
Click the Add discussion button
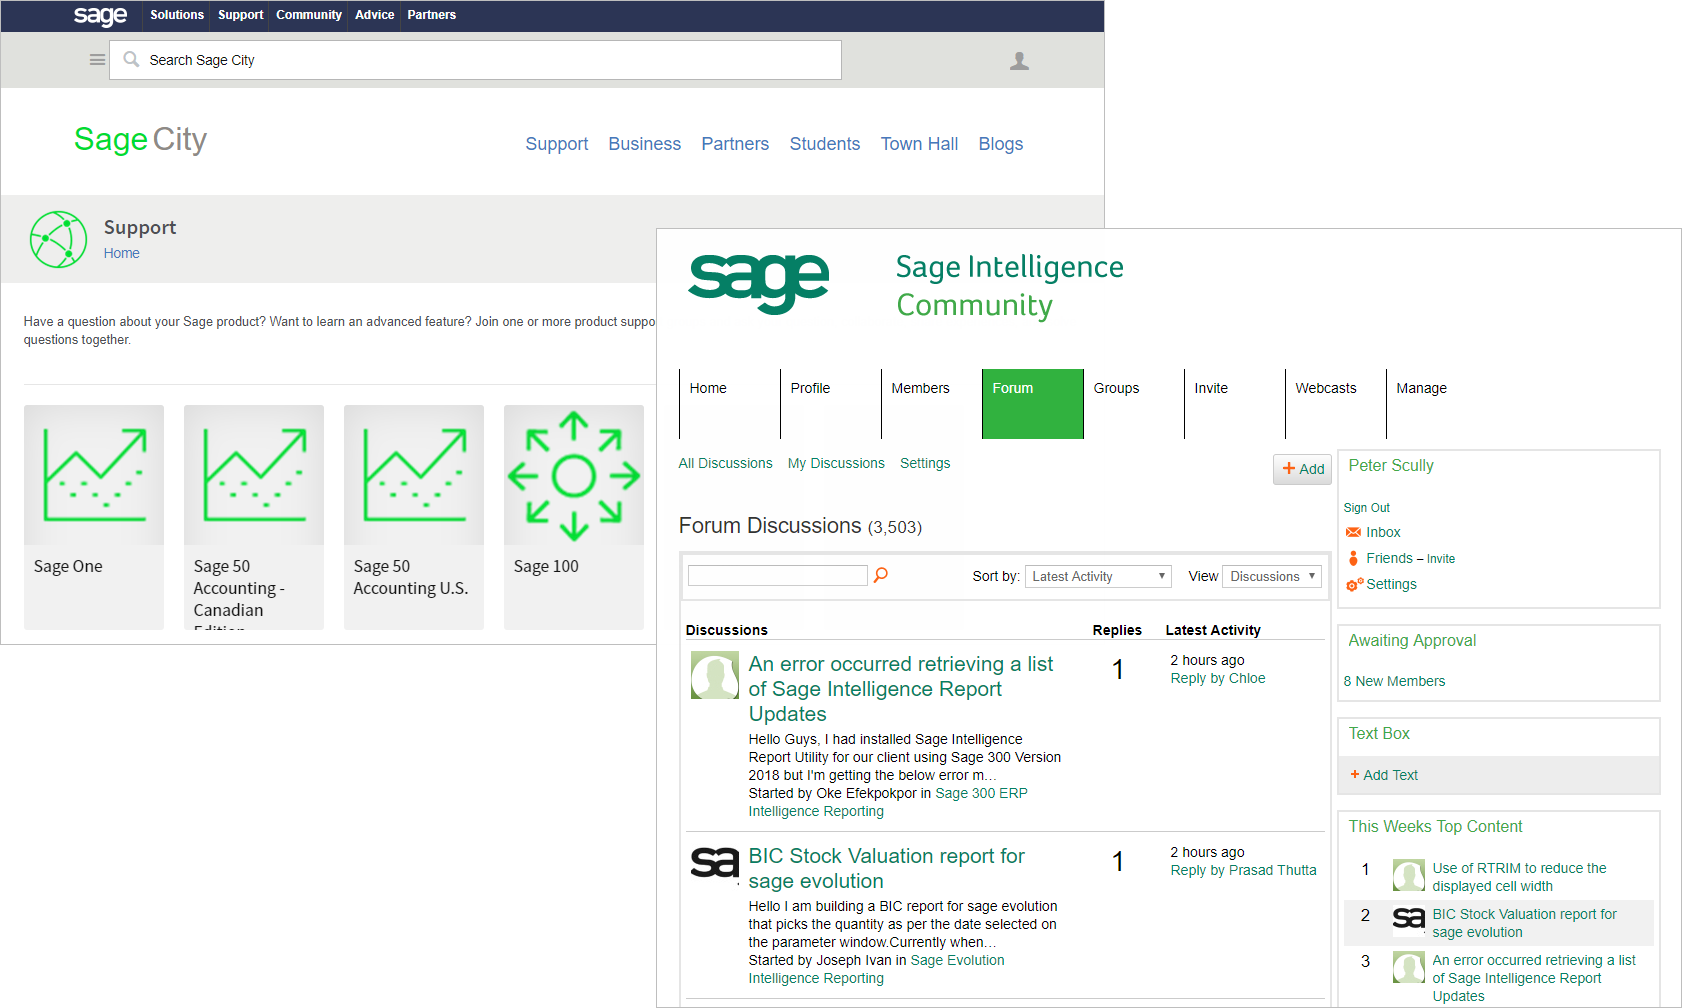1303,469
